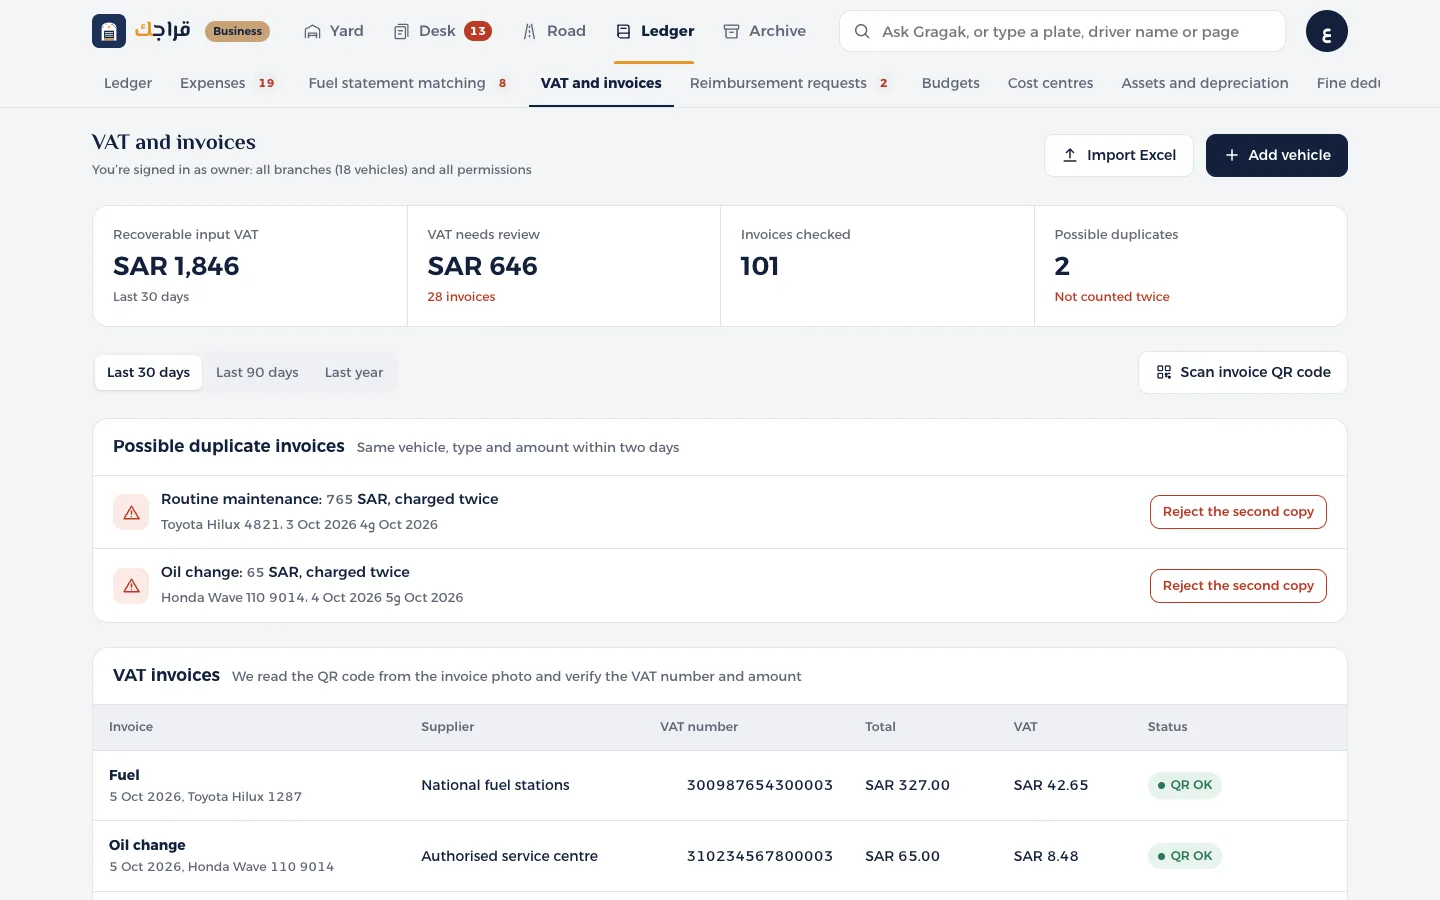Switch to Last 90 days range
This screenshot has height=900, width=1440.
pyautogui.click(x=257, y=372)
